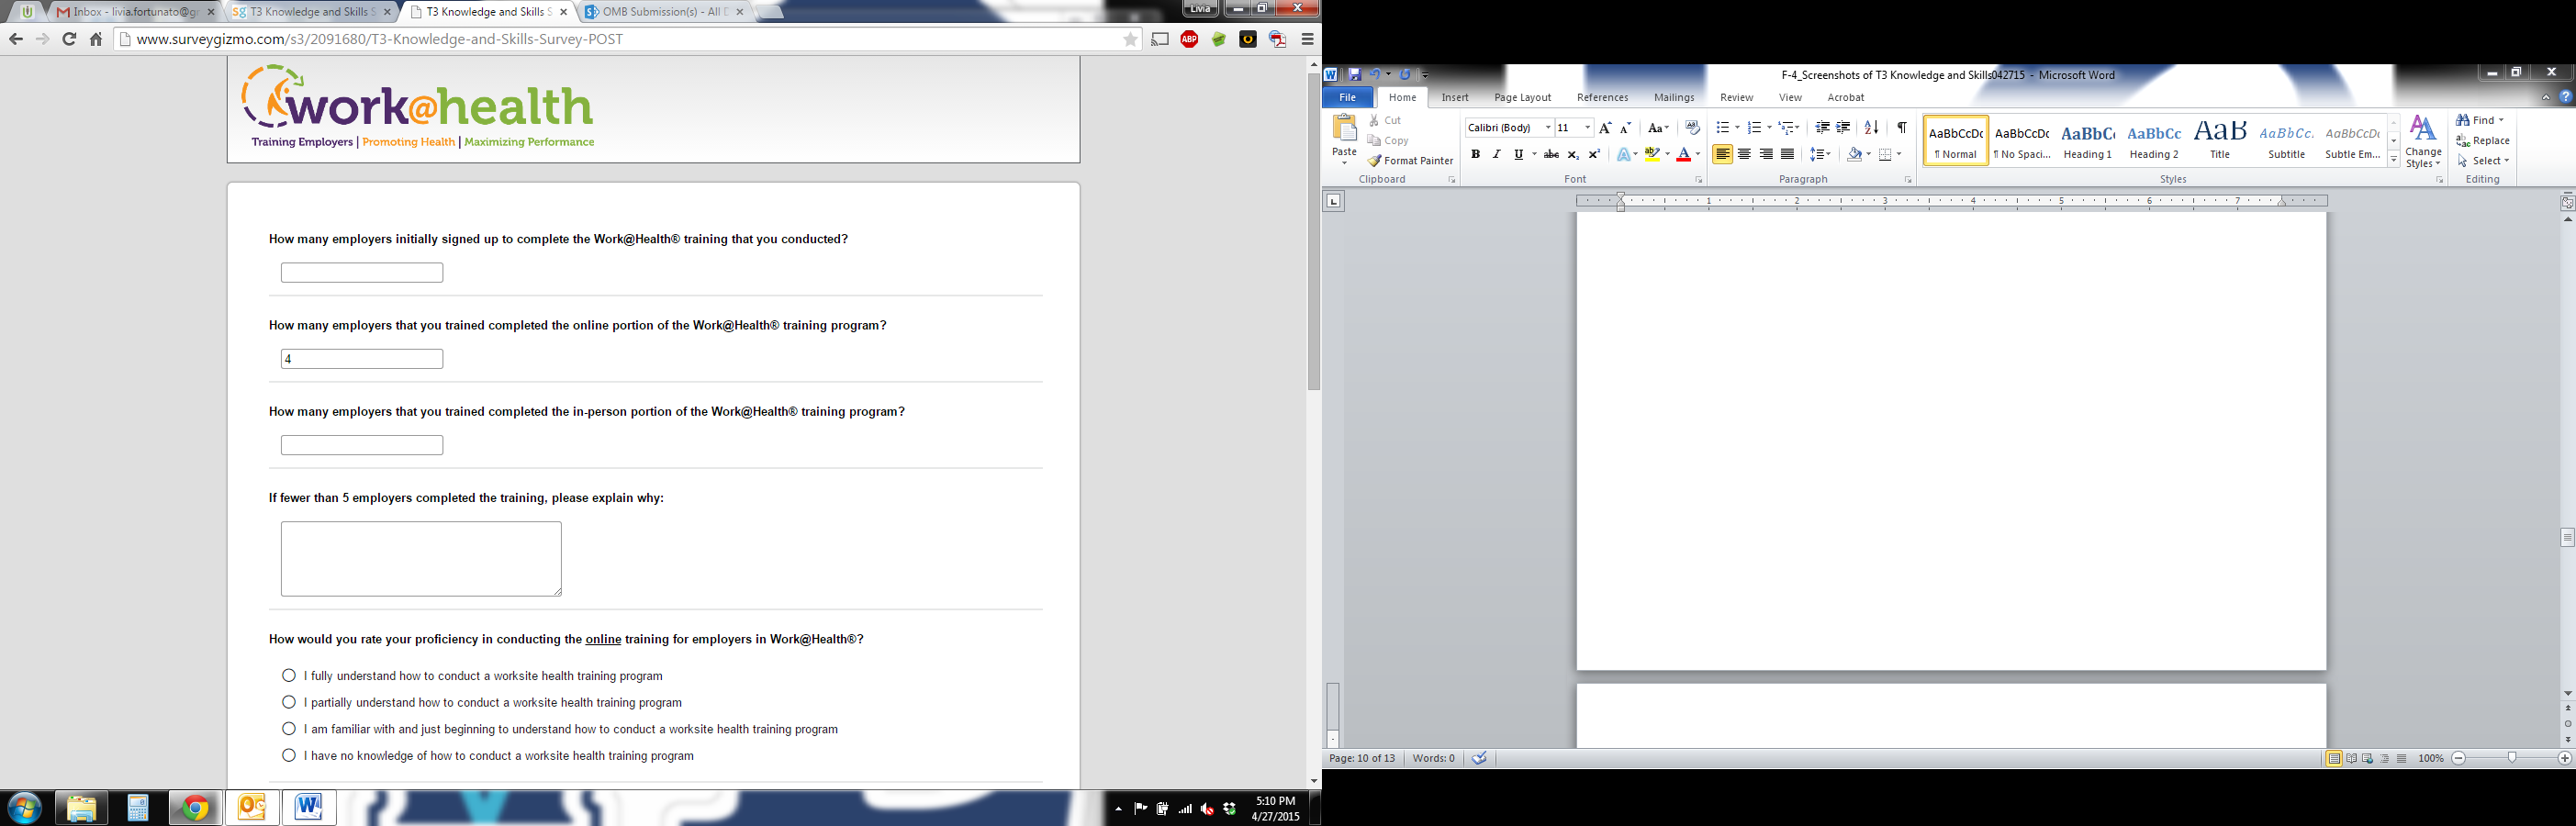Toggle Bold formatting in Word
Screen dimensions: 2576x826
(1475, 154)
